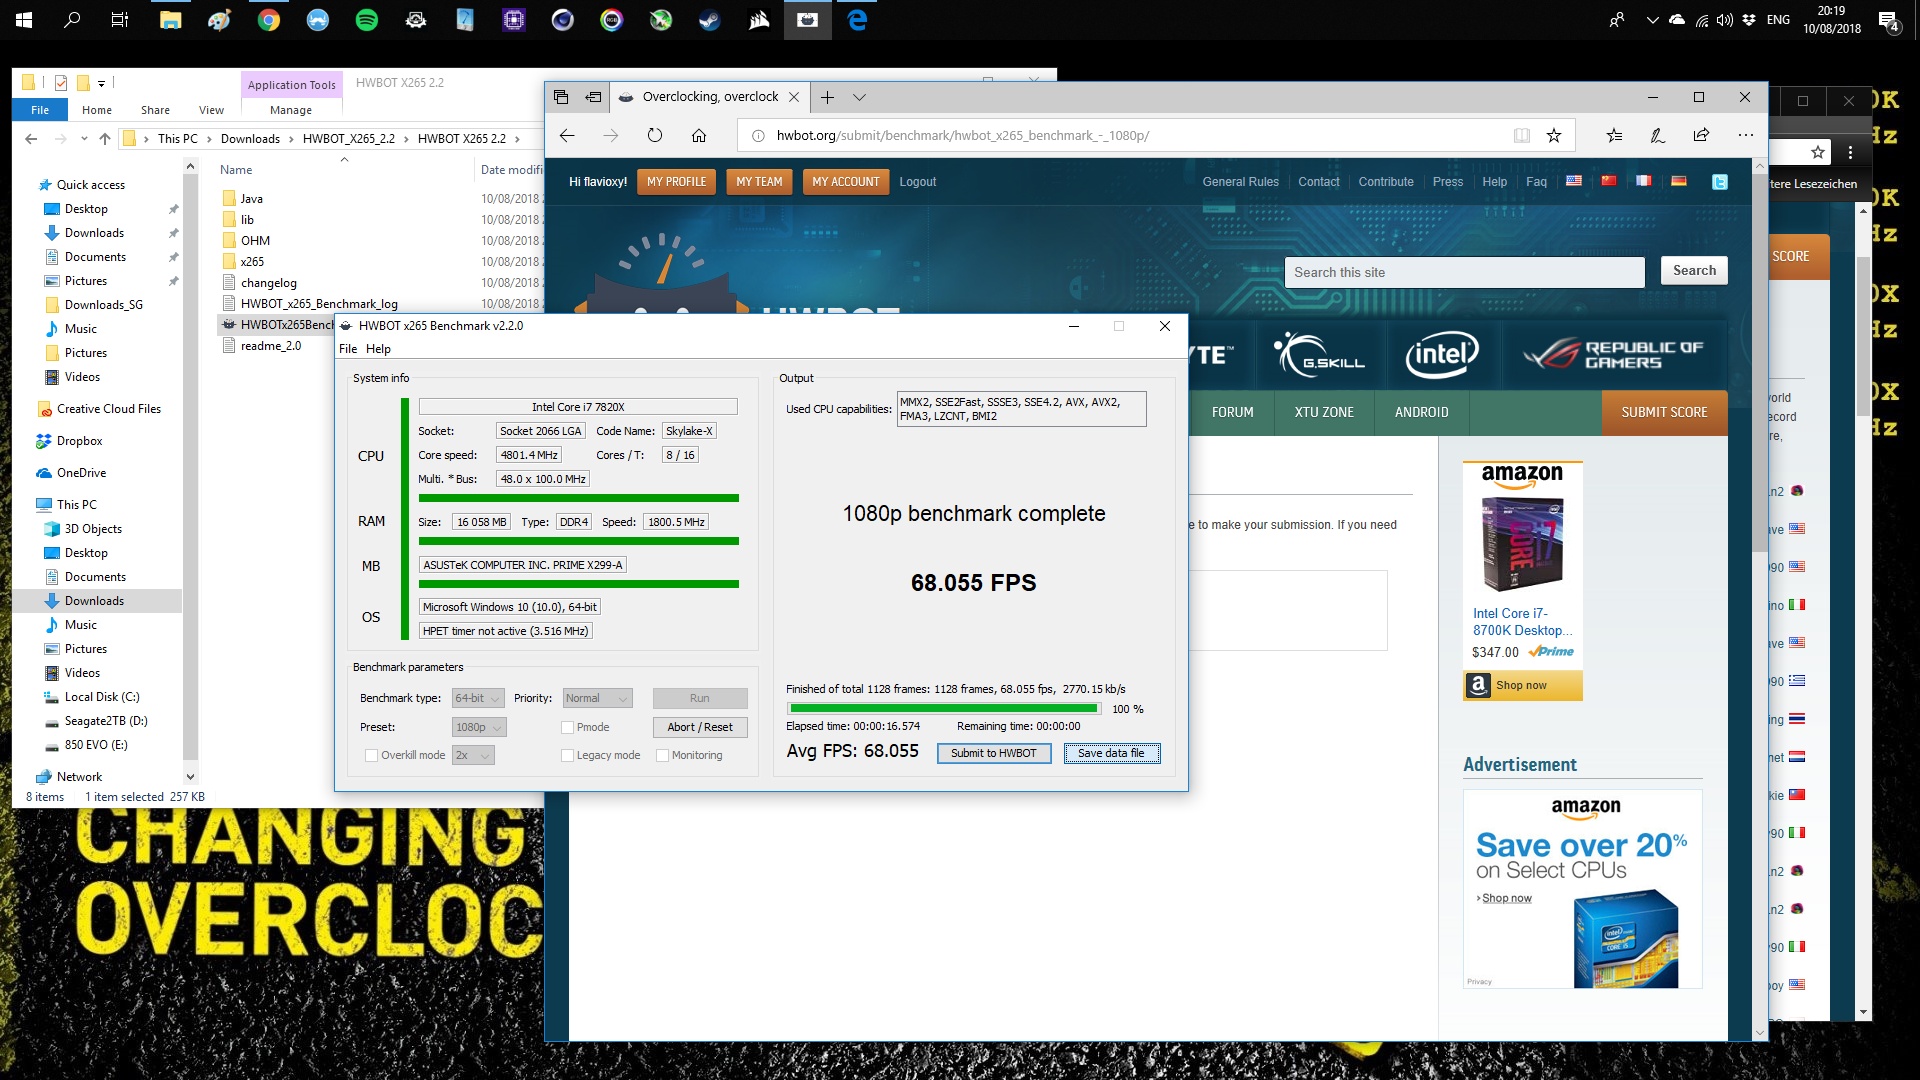Open Benchmark type 64-bit dropdown
The width and height of the screenshot is (1920, 1080).
pyautogui.click(x=479, y=698)
